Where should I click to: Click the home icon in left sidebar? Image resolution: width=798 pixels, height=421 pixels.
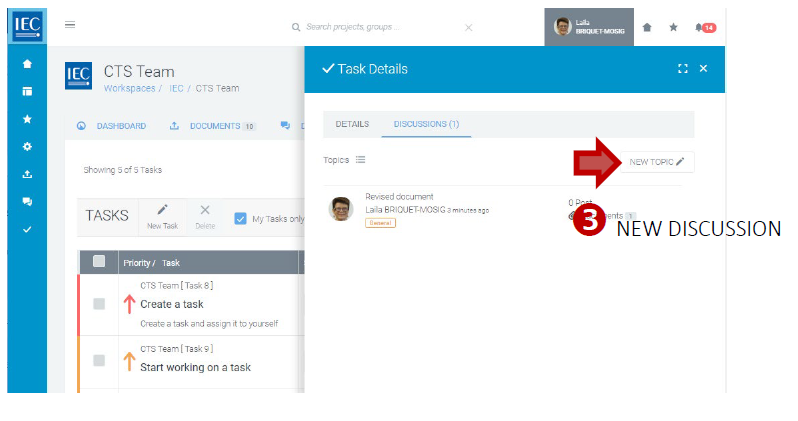point(27,64)
